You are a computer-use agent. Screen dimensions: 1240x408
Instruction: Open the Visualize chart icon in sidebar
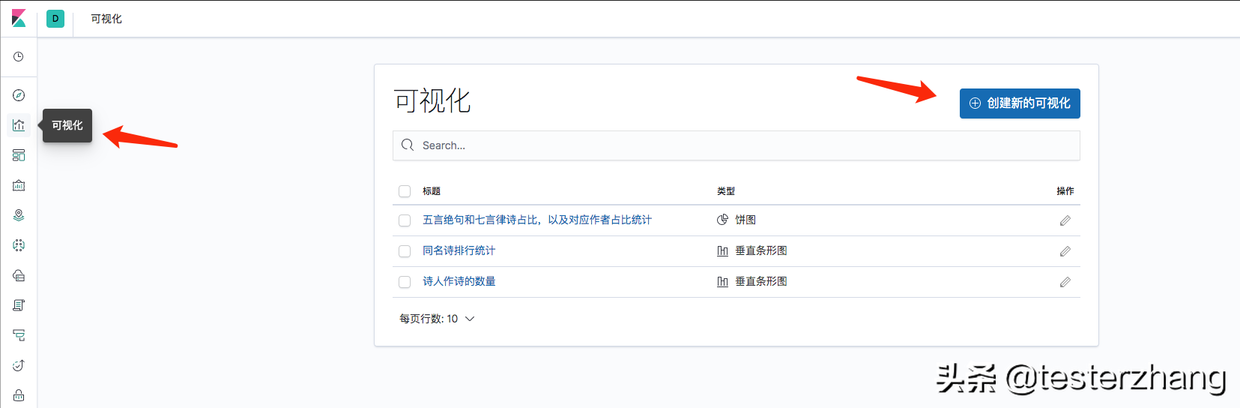coord(18,125)
